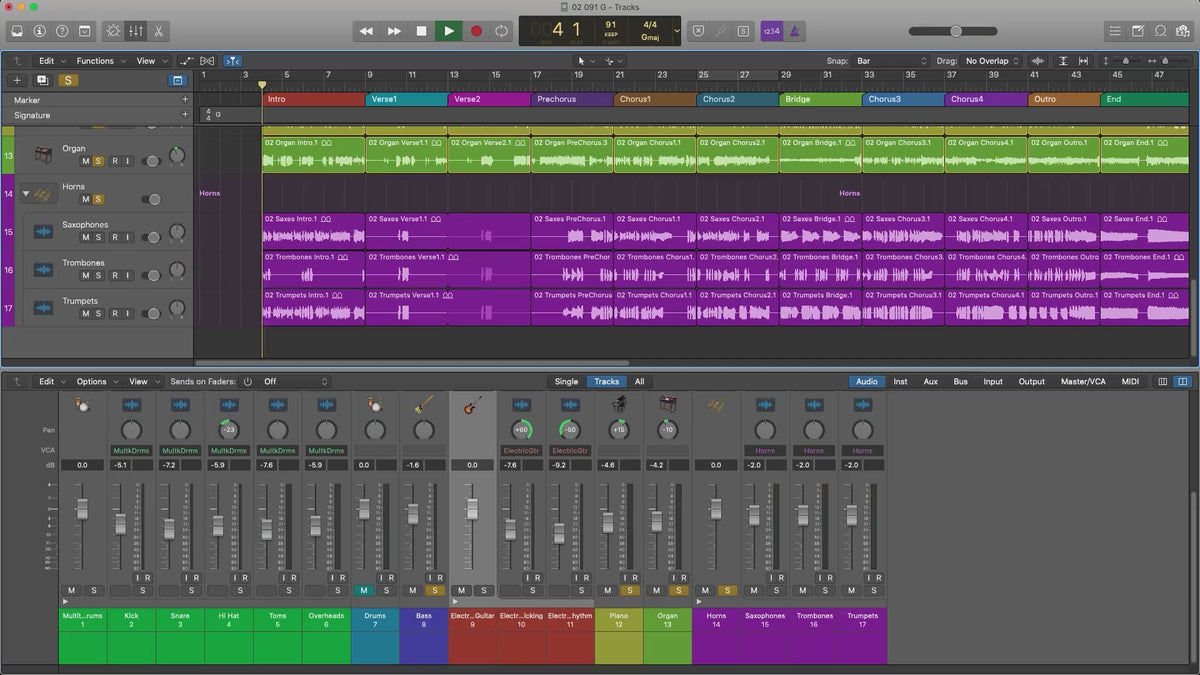Toggle the Mixer button in control bar
Screen dimensions: 1200x675
point(137,31)
